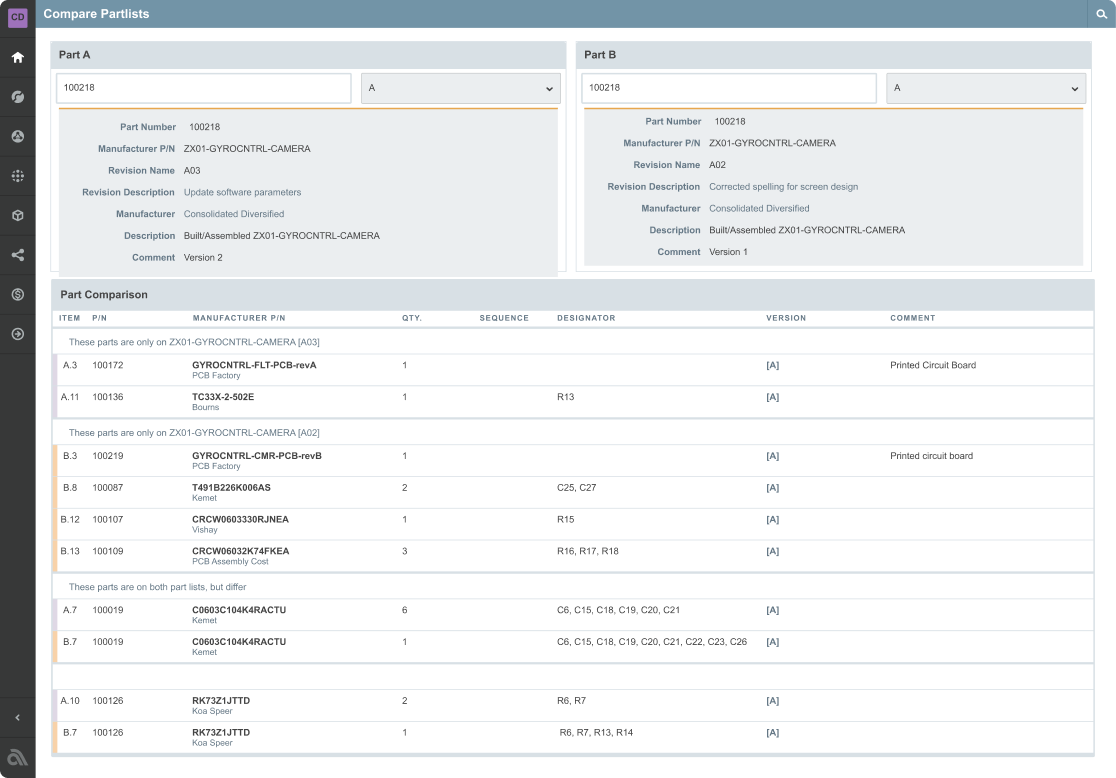Open the share/network icon in sidebar
1116x778 pixels.
(x=17, y=255)
